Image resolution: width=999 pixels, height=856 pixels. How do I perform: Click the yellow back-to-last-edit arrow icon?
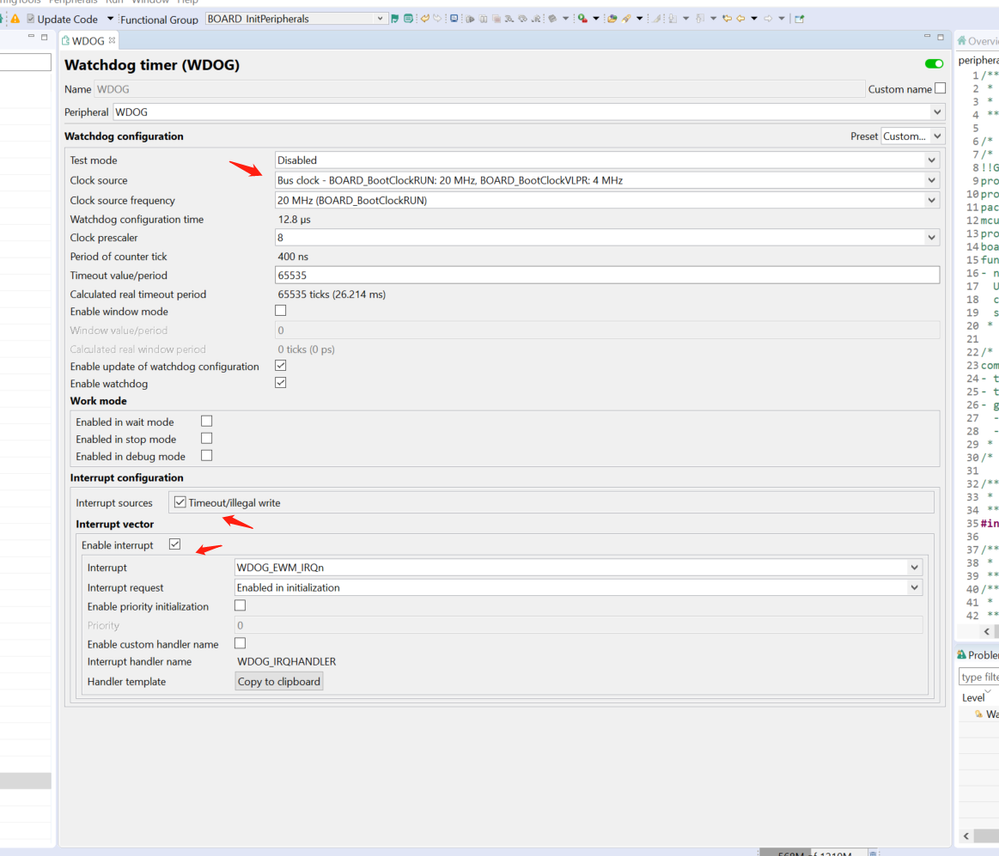(727, 18)
